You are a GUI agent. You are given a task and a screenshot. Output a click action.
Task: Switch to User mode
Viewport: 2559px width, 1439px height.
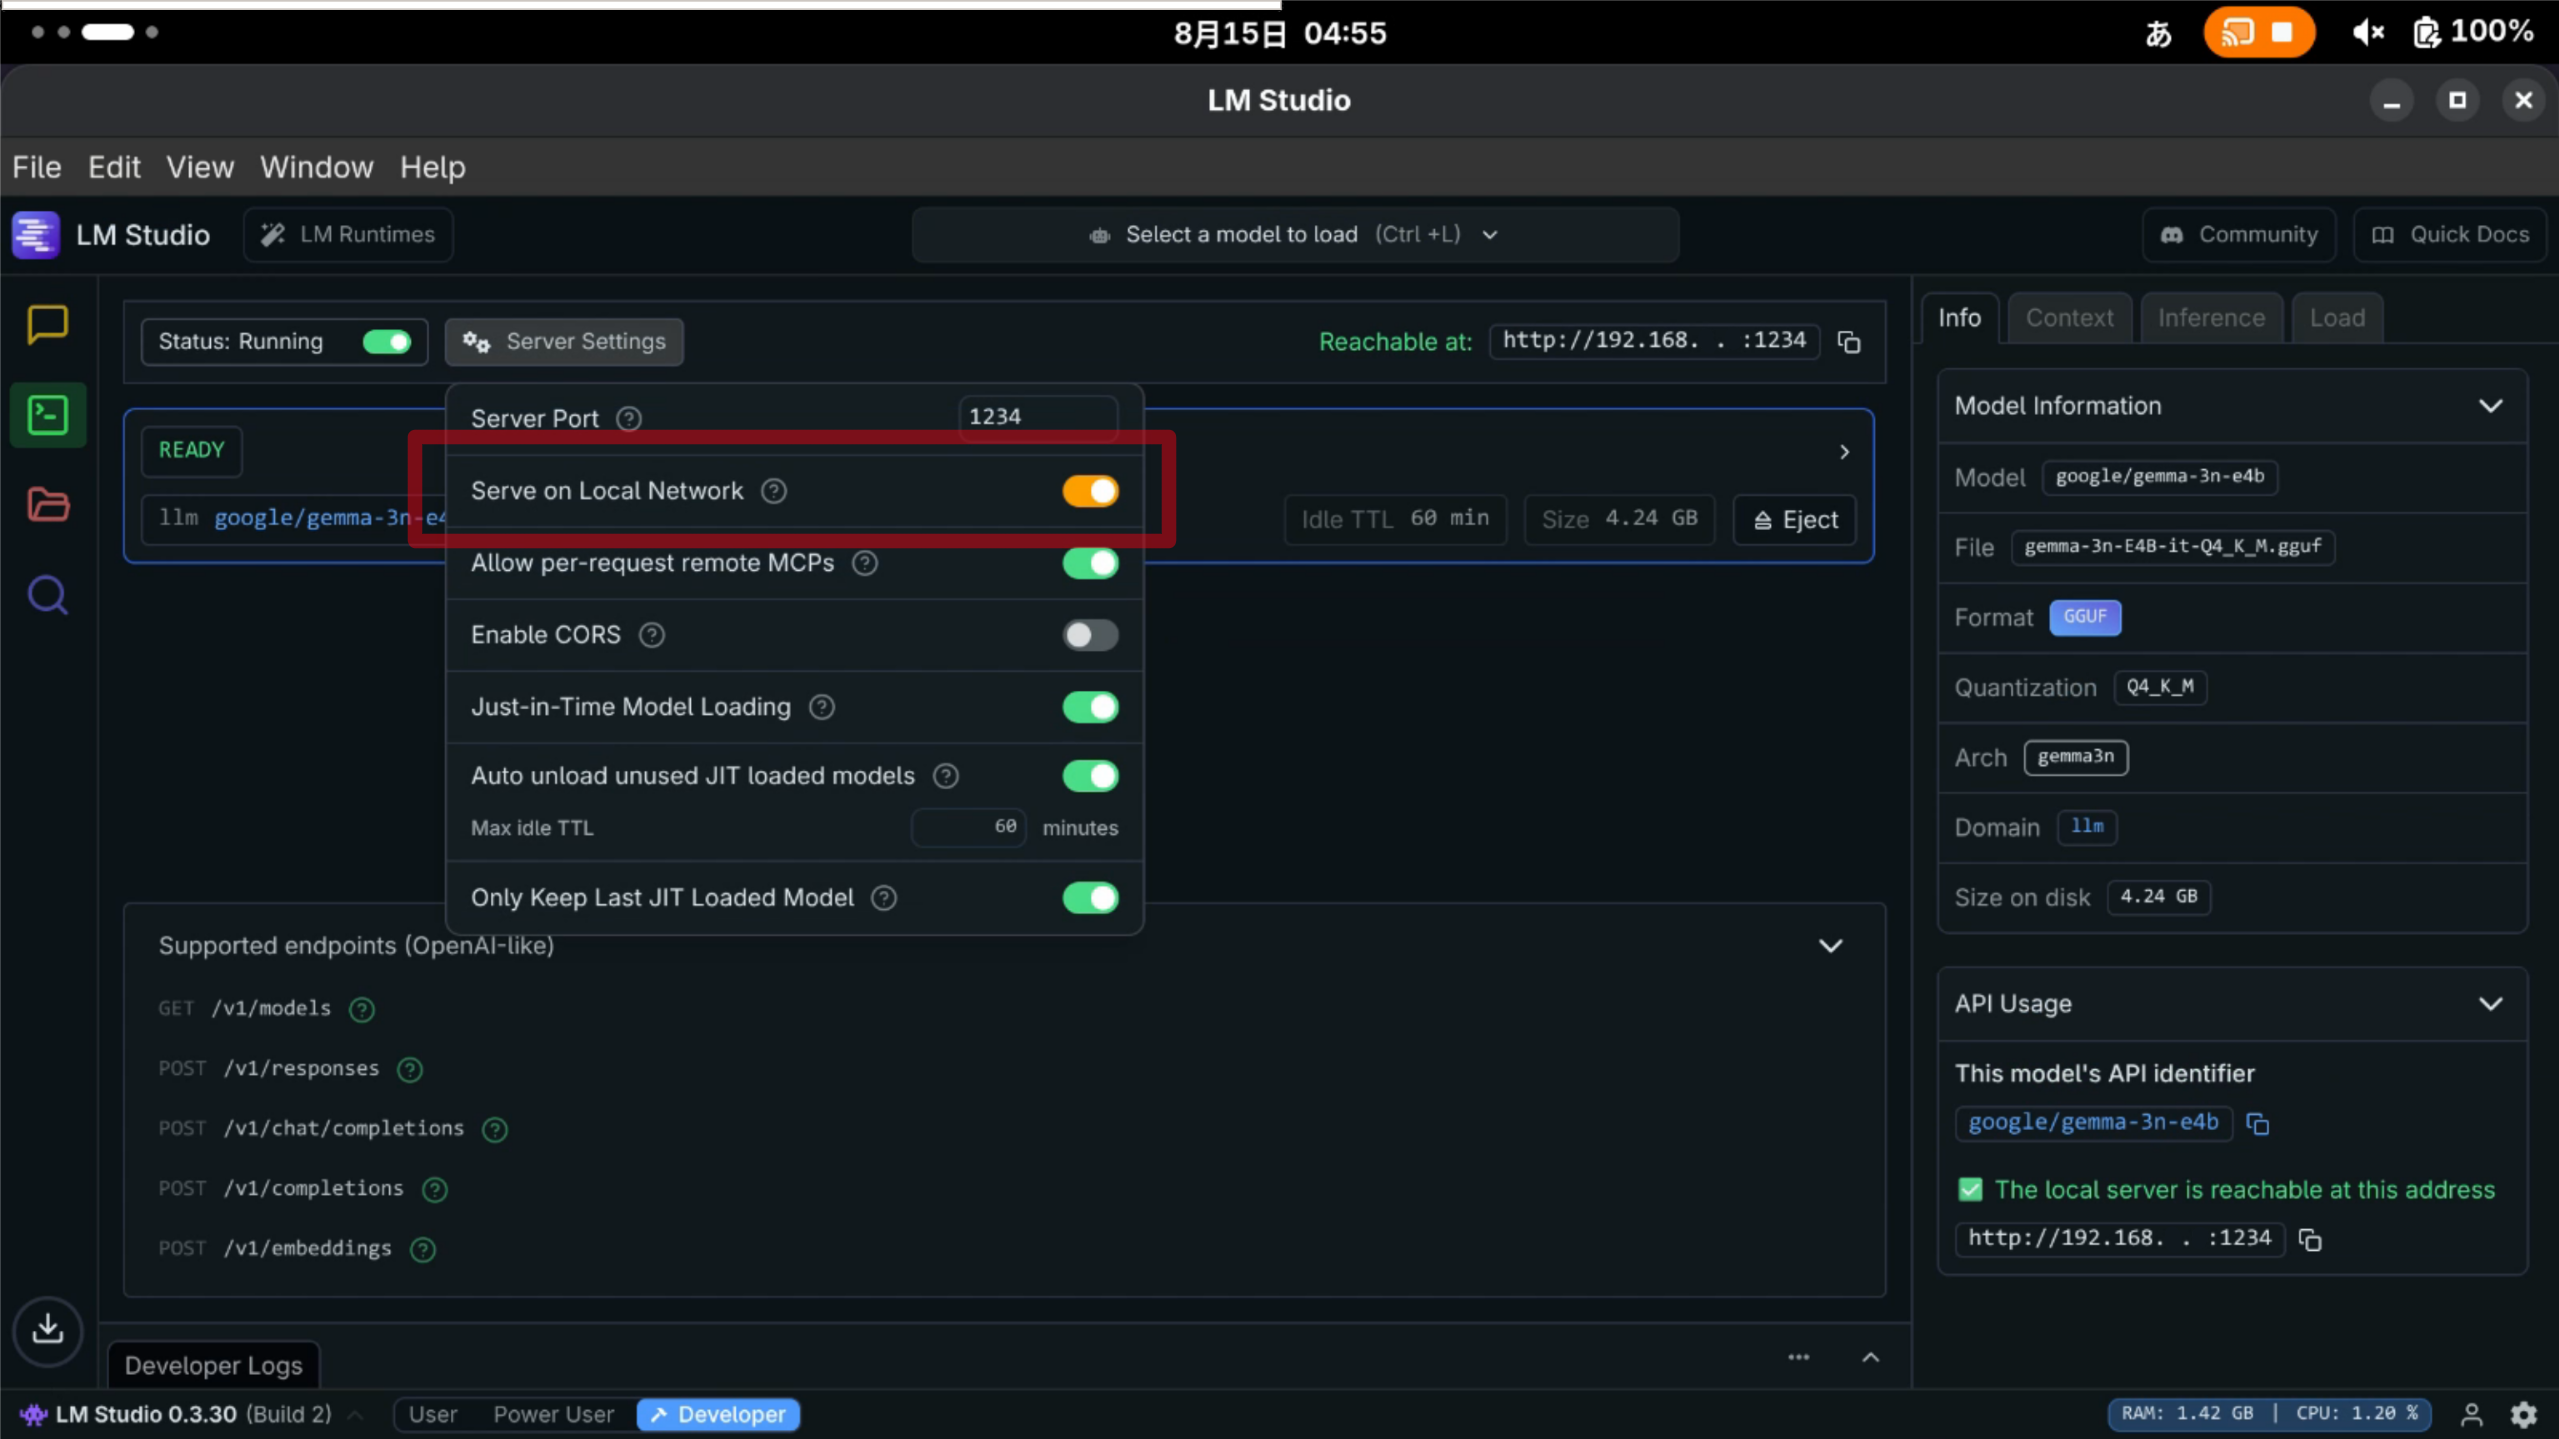click(x=433, y=1414)
